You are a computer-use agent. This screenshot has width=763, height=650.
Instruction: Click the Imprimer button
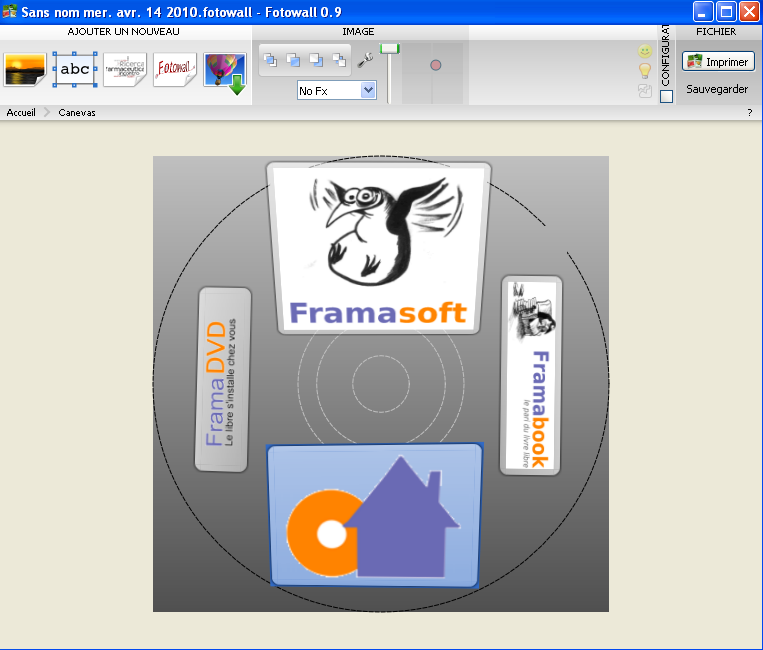pos(718,62)
